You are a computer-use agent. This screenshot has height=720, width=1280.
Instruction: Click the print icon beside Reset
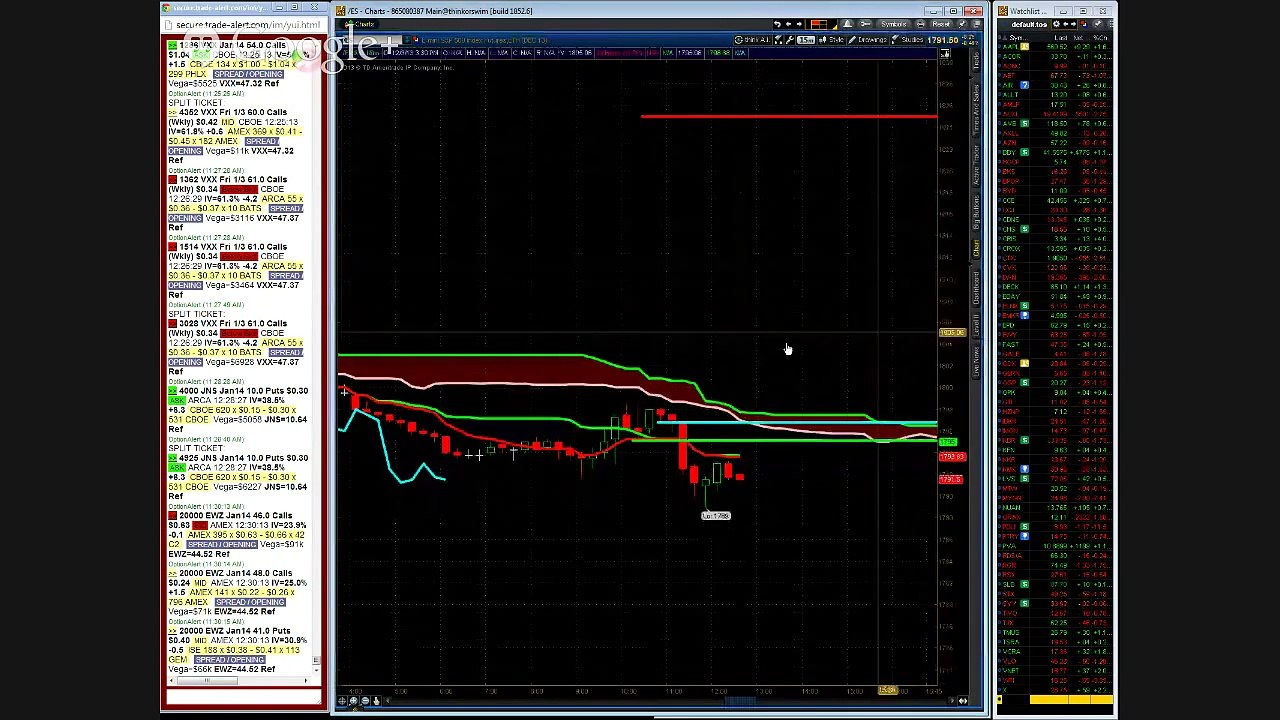(920, 24)
